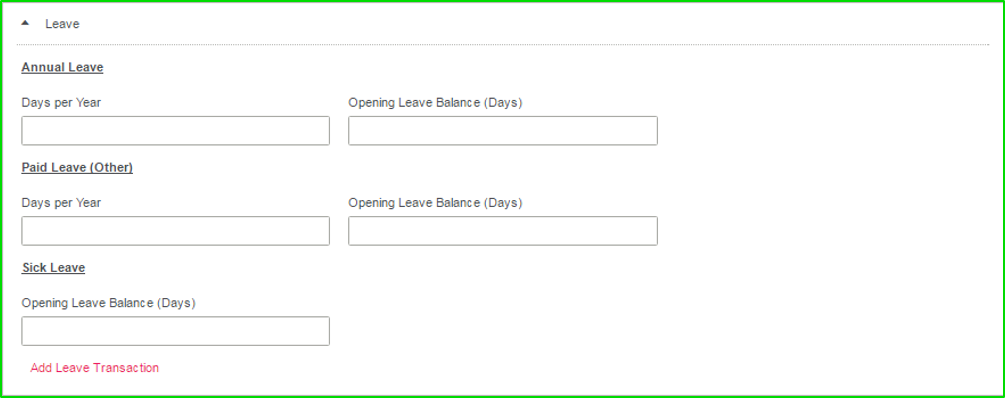Focus Paid Leave (Other) Days per Year field
The height and width of the screenshot is (398, 1006).
(x=176, y=230)
